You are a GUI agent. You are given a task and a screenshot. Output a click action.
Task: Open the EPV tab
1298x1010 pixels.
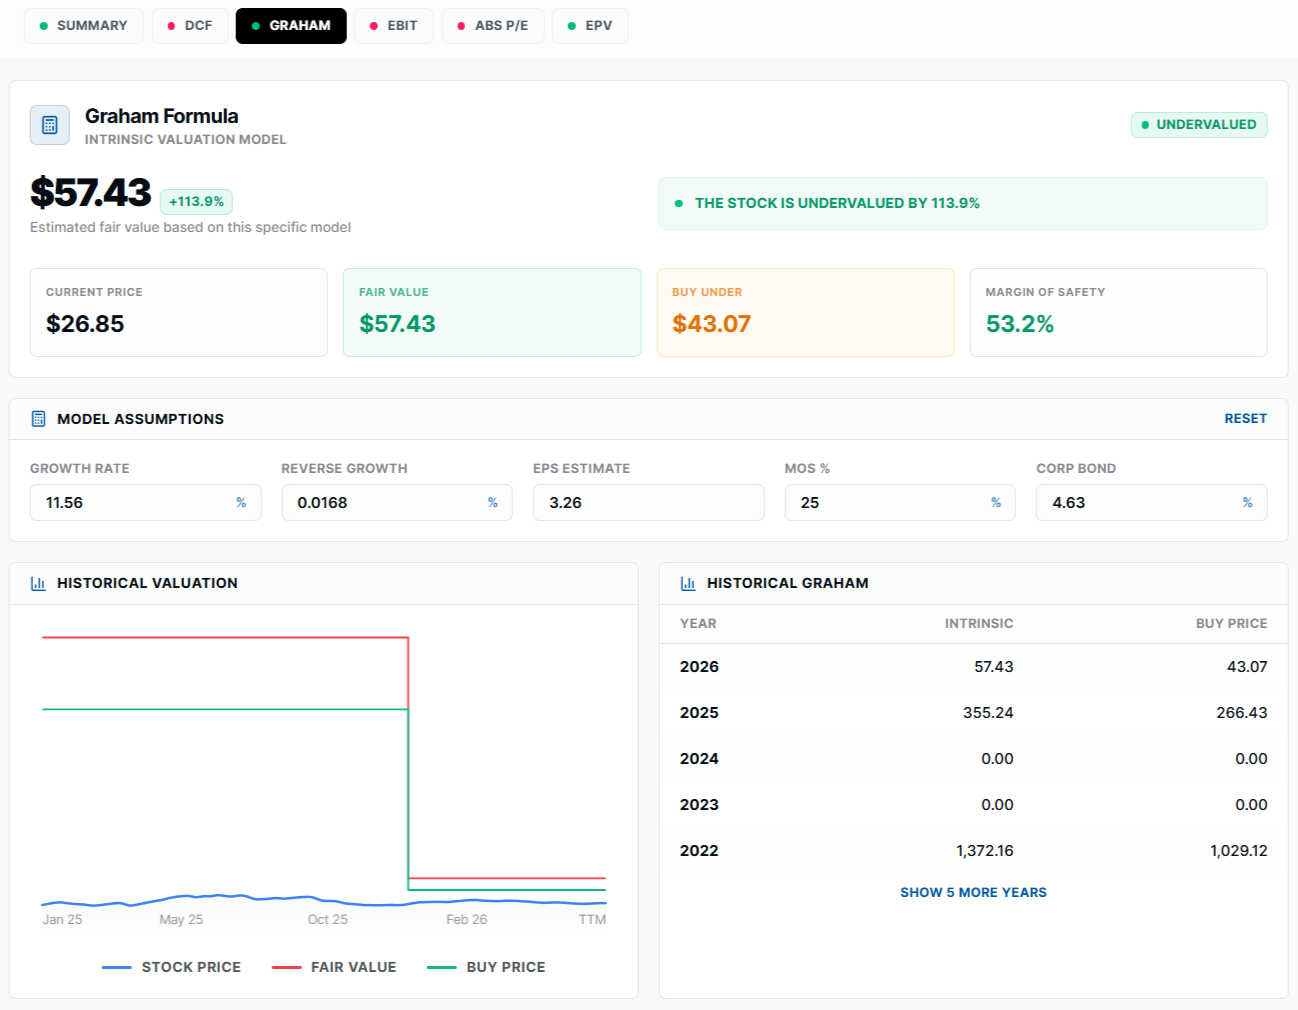(590, 26)
